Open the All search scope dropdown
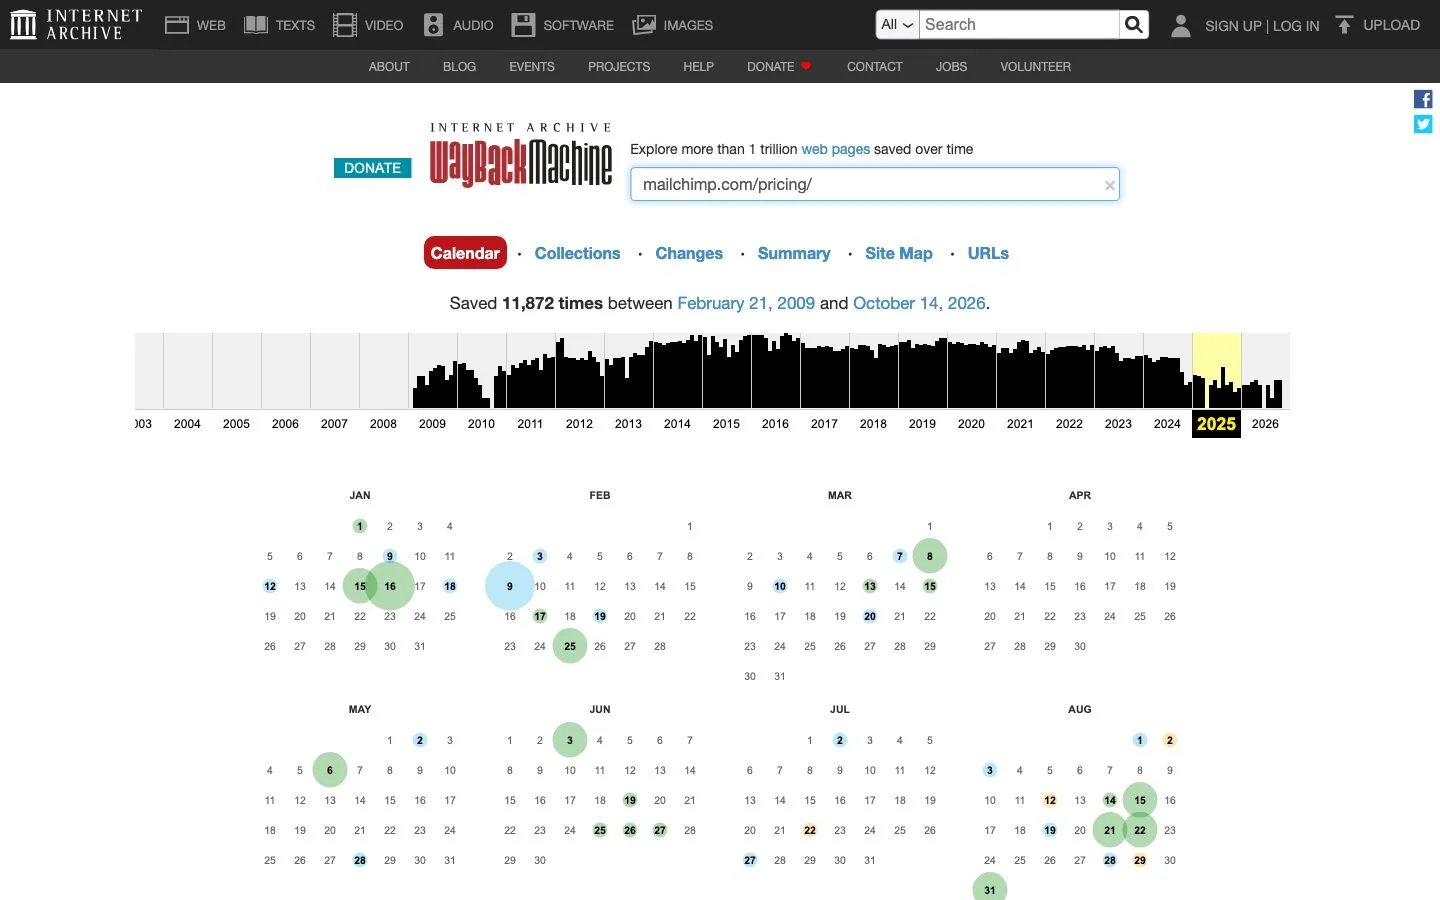Viewport: 1440px width, 900px height. [x=897, y=25]
